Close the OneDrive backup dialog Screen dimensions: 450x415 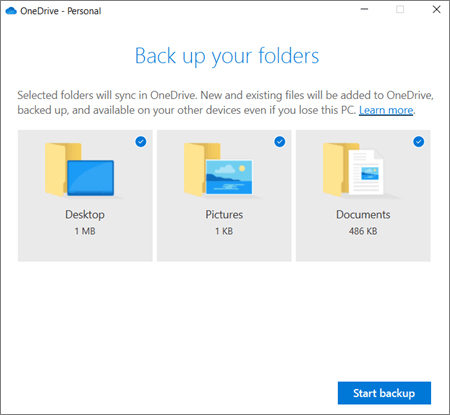point(436,9)
